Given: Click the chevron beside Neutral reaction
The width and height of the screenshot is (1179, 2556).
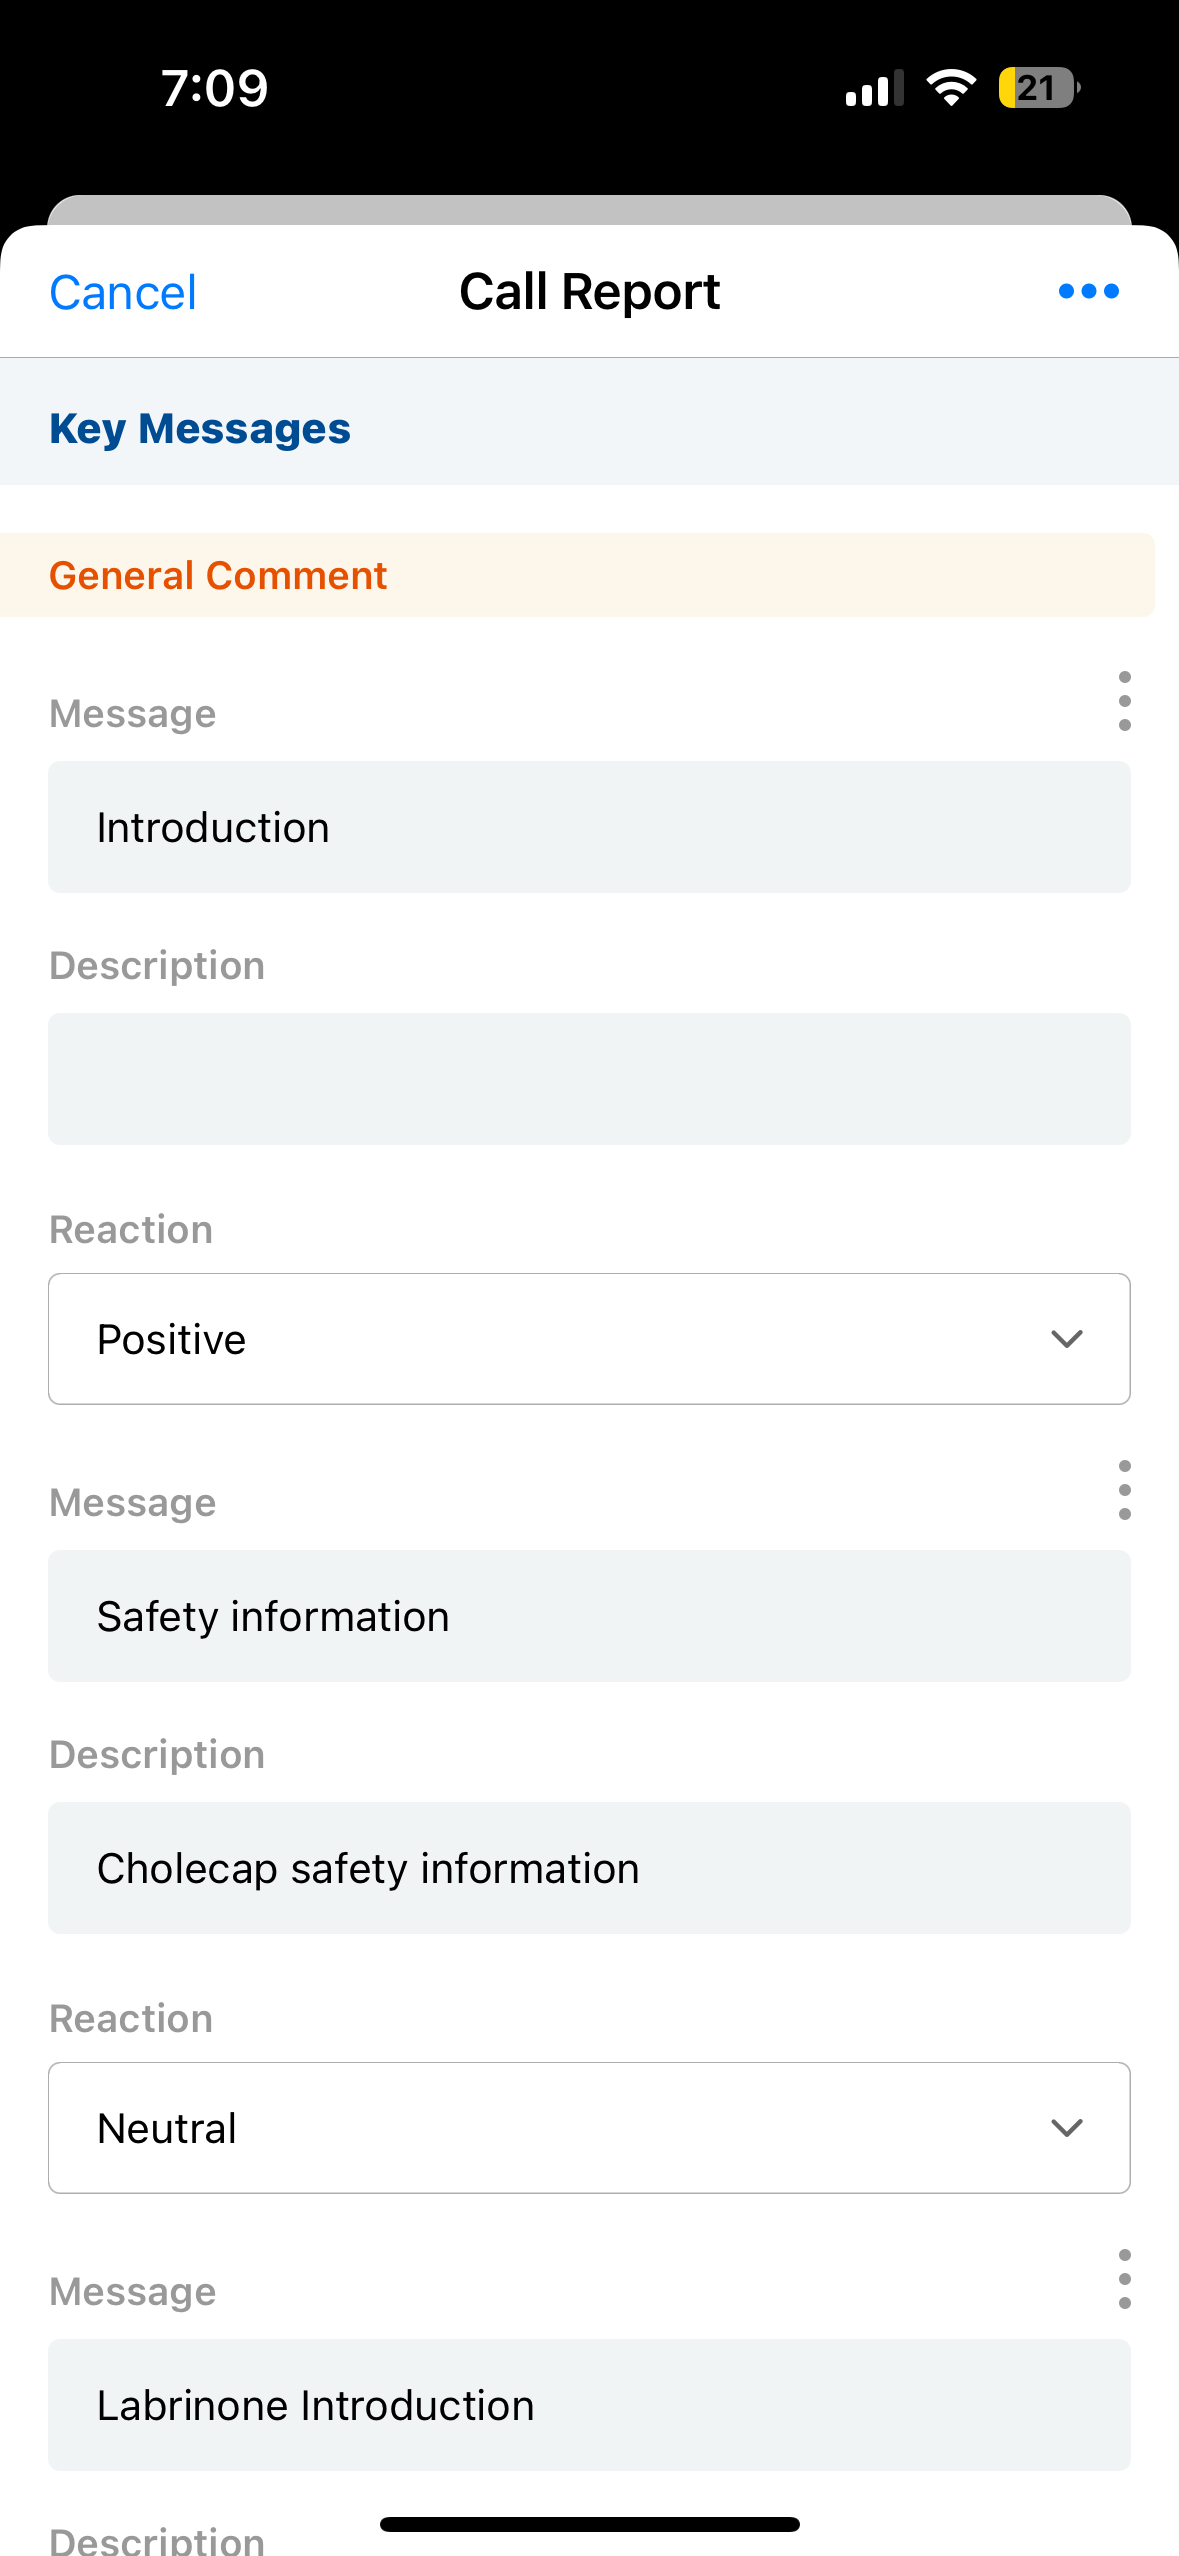Looking at the screenshot, I should 1067,2128.
